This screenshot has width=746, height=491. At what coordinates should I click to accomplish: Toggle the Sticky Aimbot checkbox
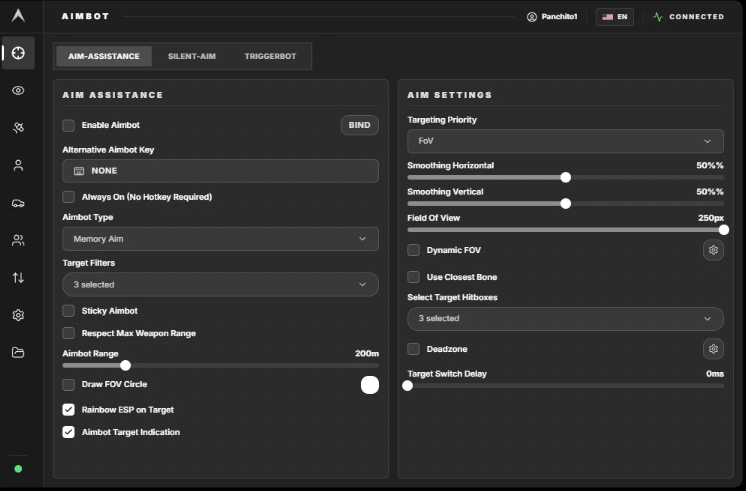coord(69,311)
